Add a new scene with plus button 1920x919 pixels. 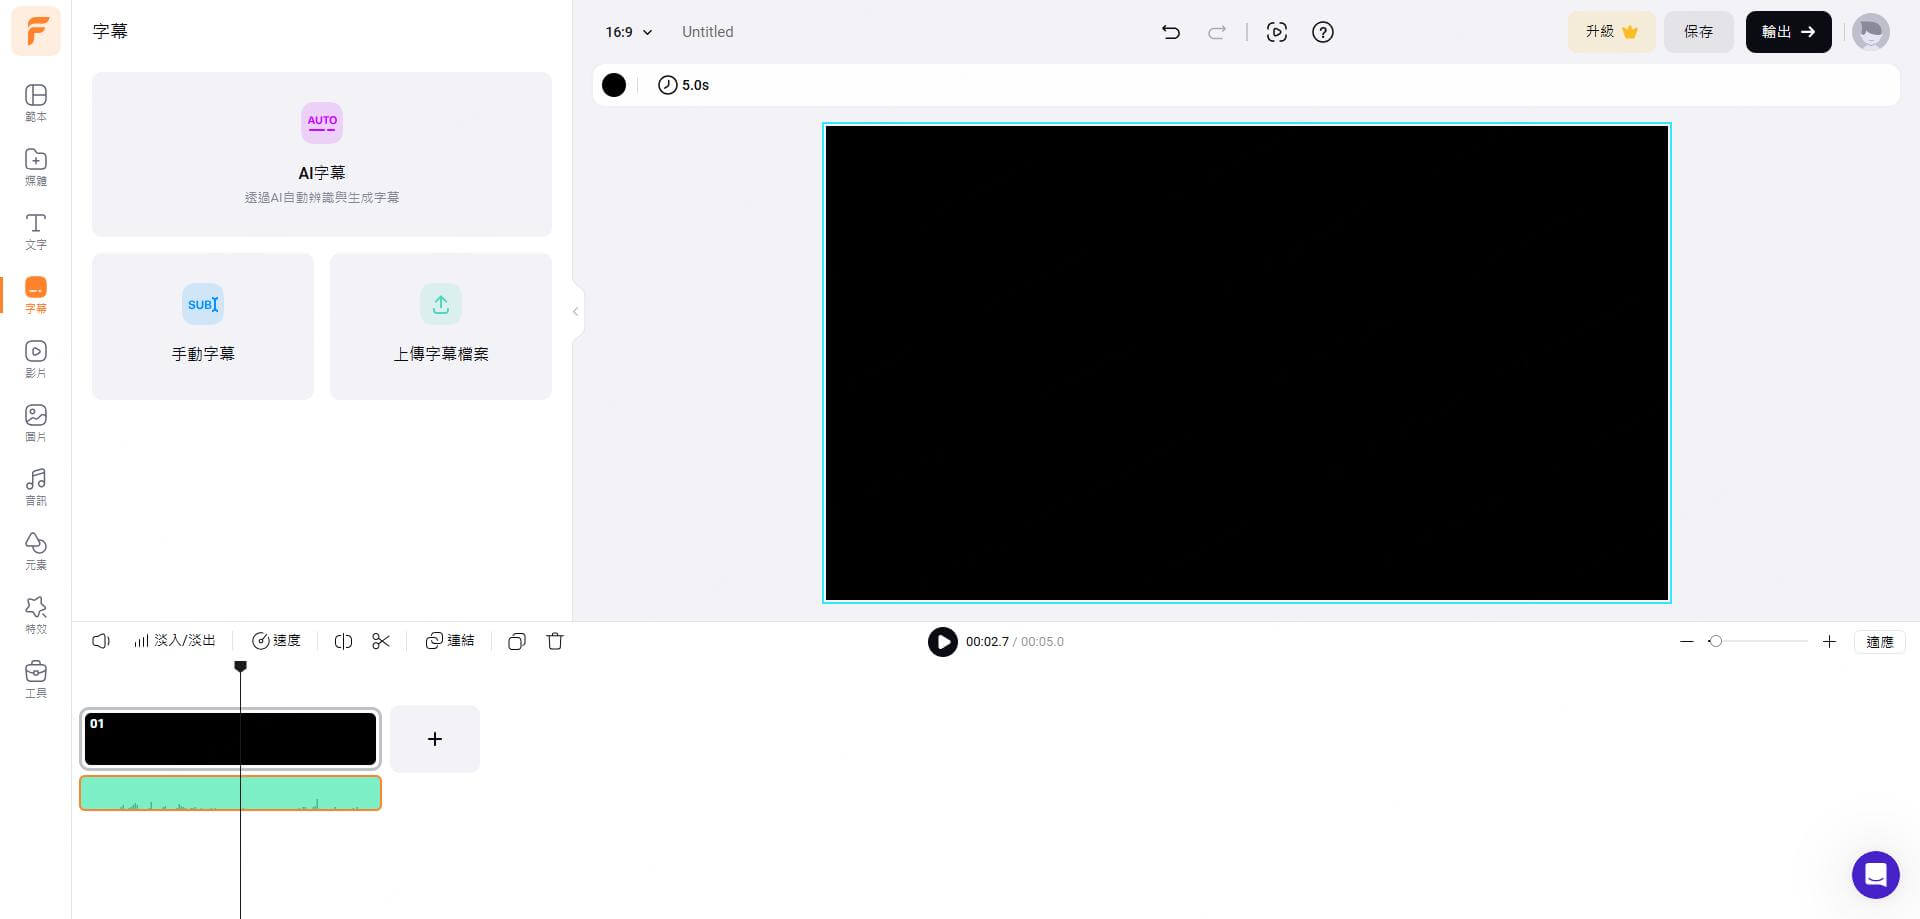(435, 739)
